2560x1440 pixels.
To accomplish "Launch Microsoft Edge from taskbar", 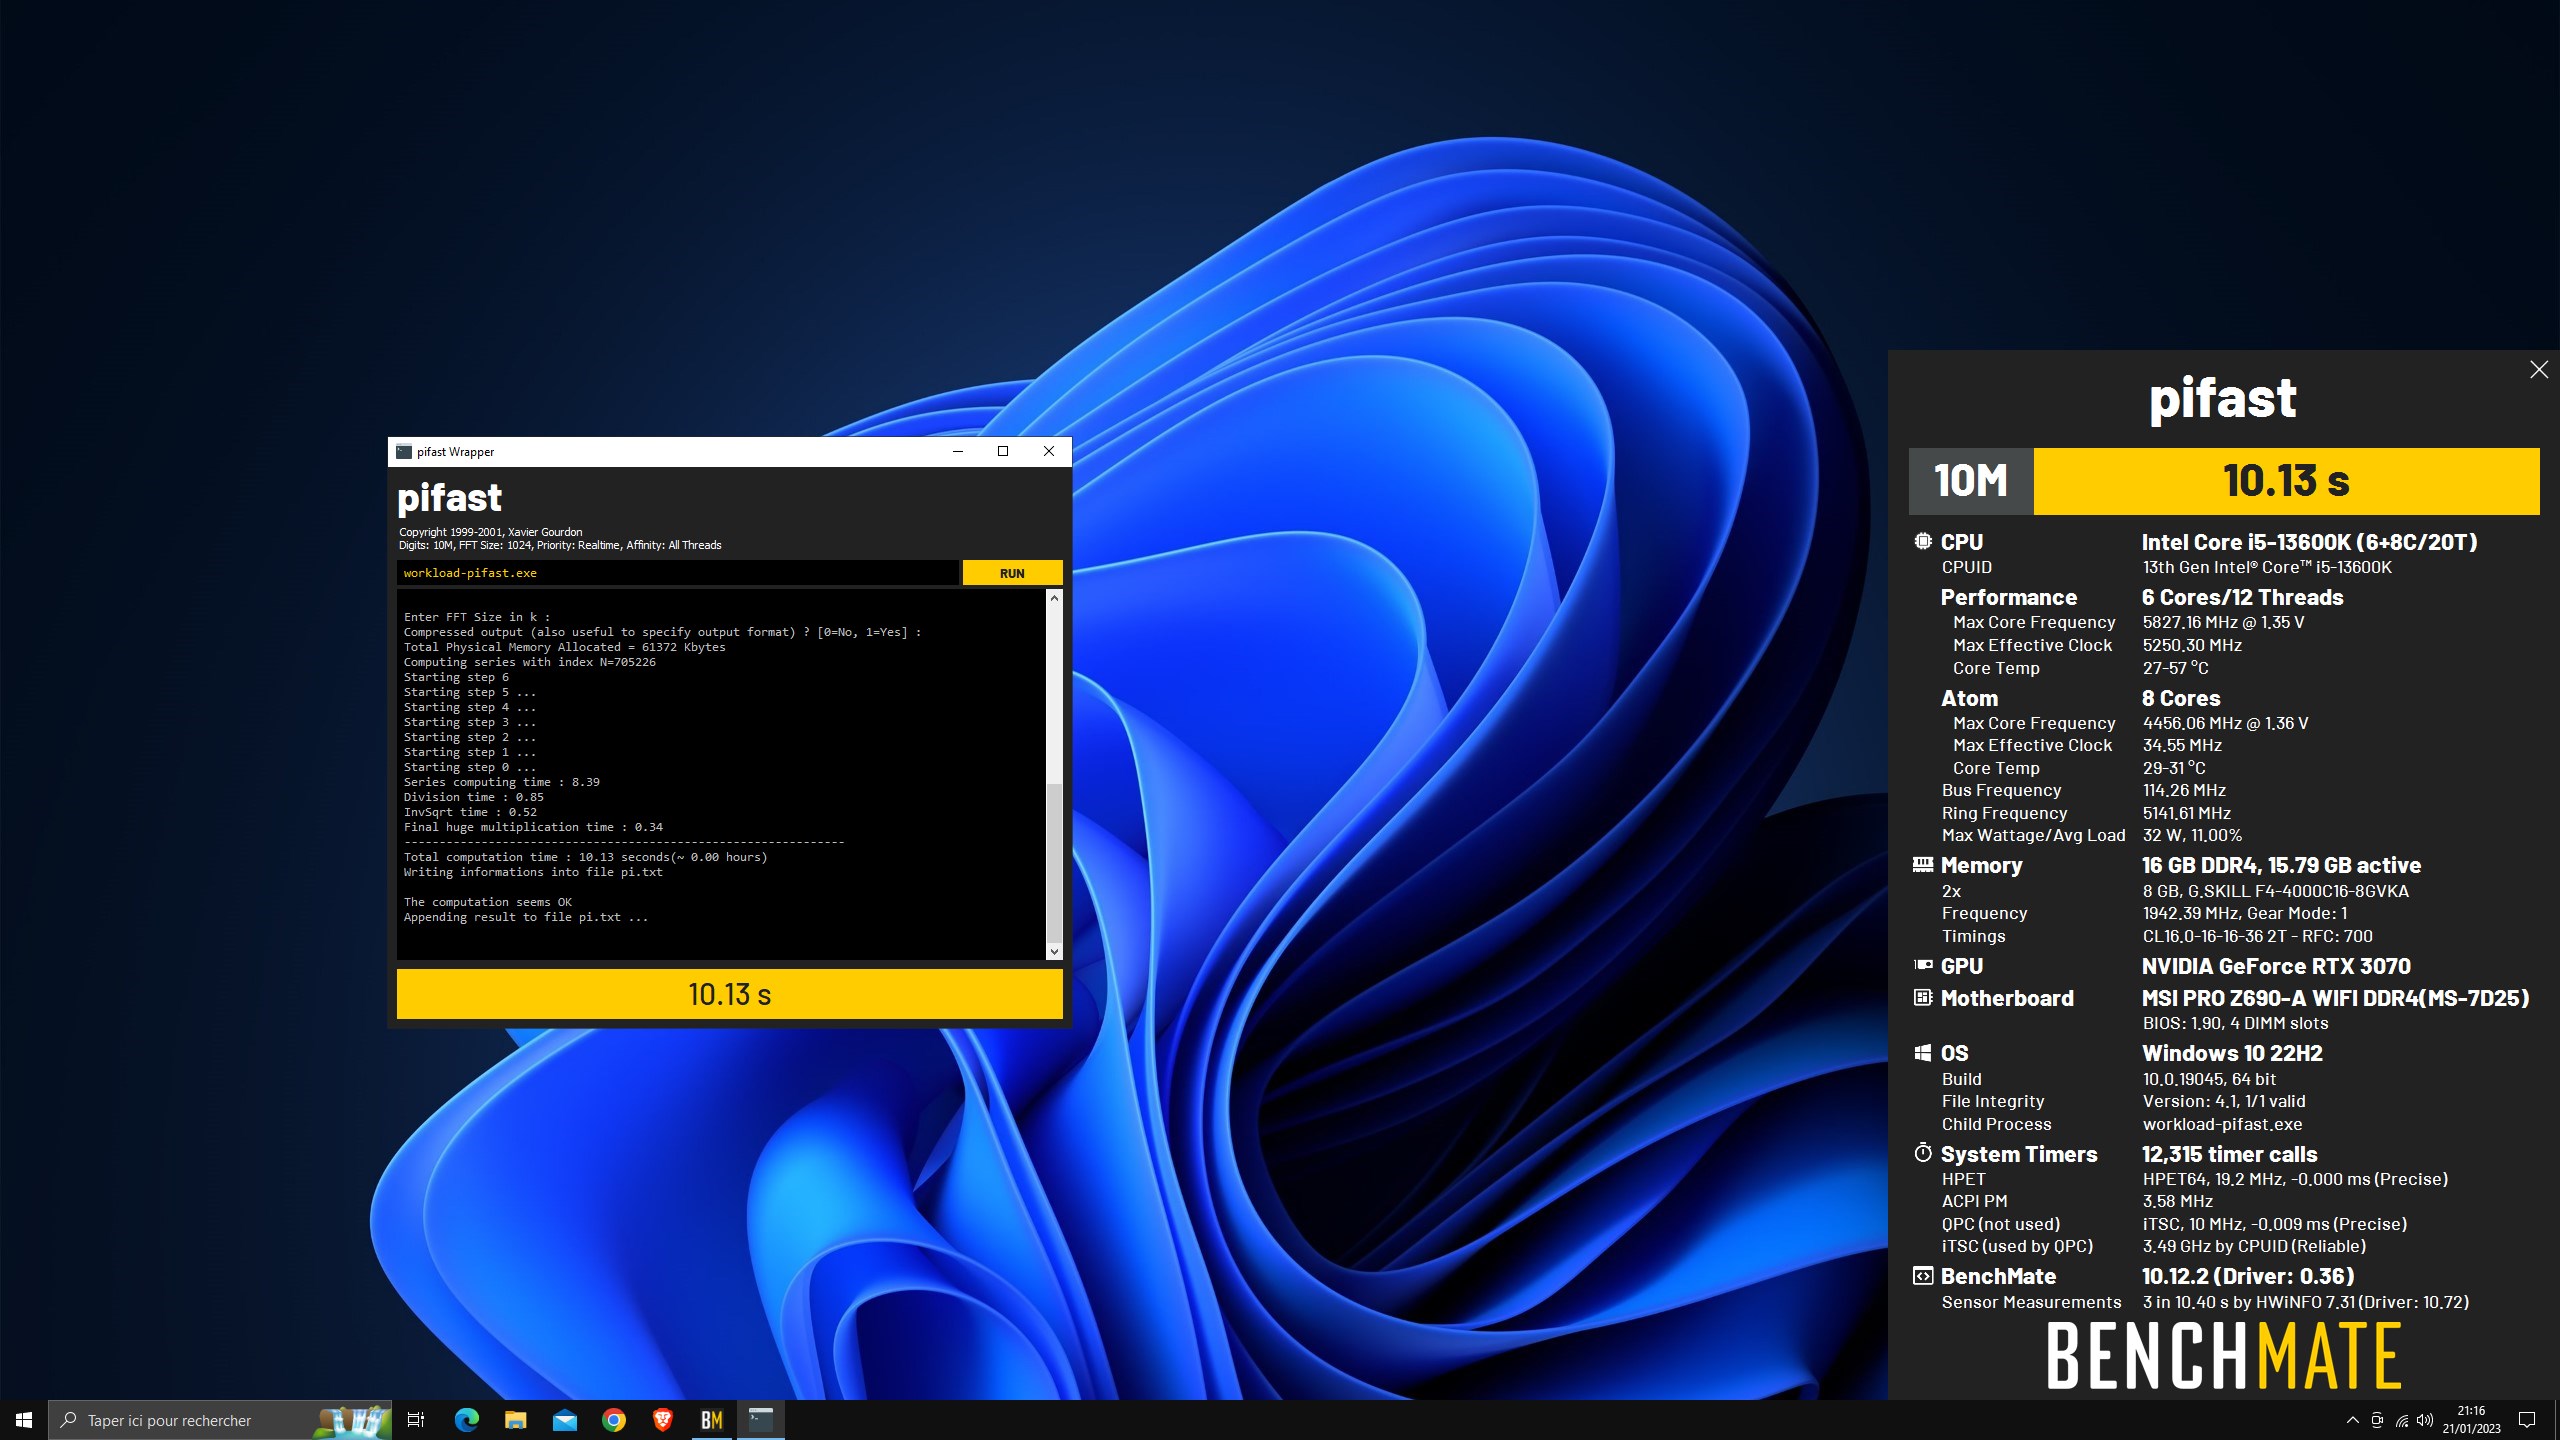I will 466,1420.
